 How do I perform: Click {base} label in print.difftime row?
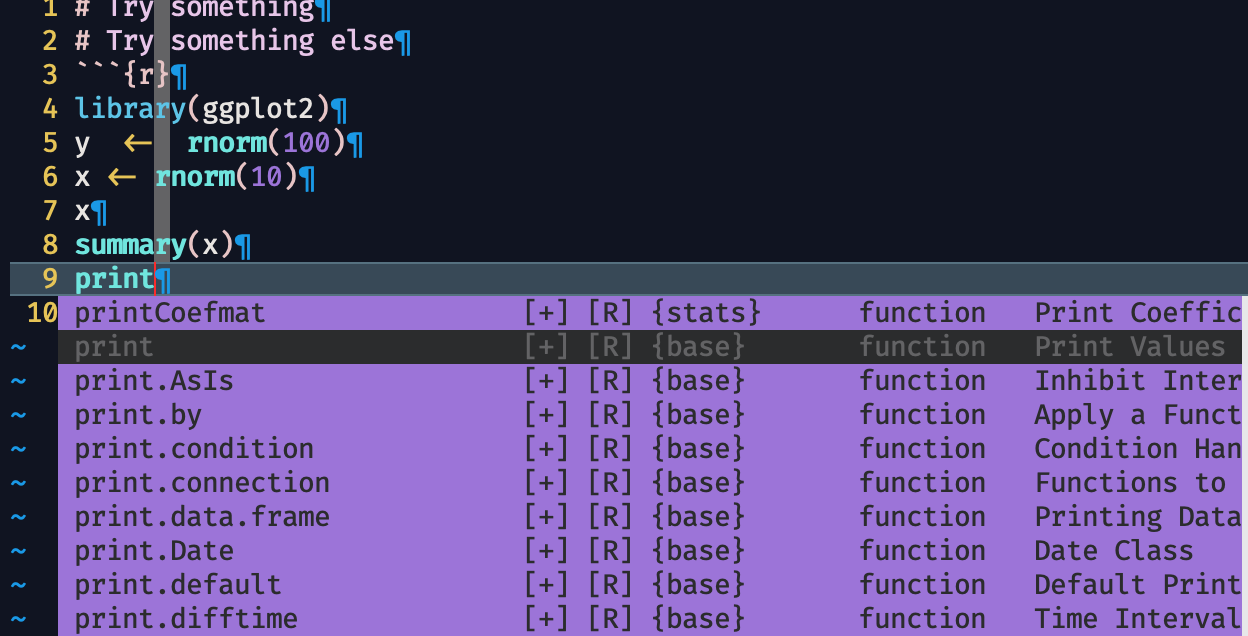(698, 619)
